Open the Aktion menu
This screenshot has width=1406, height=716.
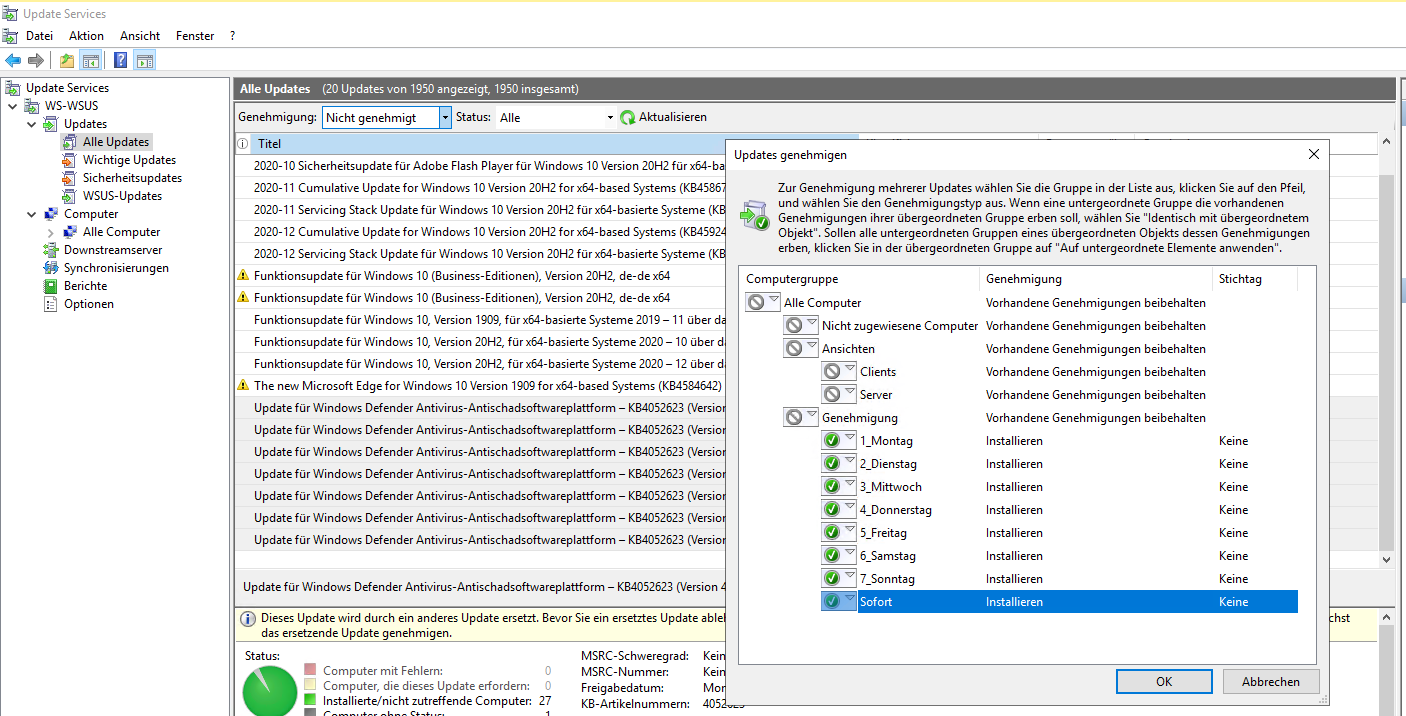(86, 36)
